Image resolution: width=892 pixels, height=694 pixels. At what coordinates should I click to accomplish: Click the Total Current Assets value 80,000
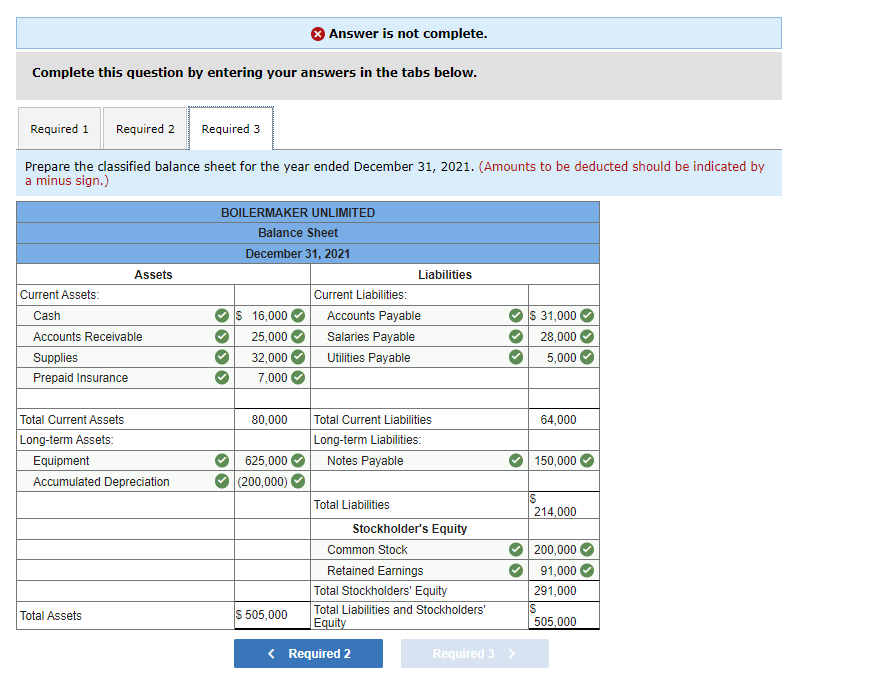point(270,420)
